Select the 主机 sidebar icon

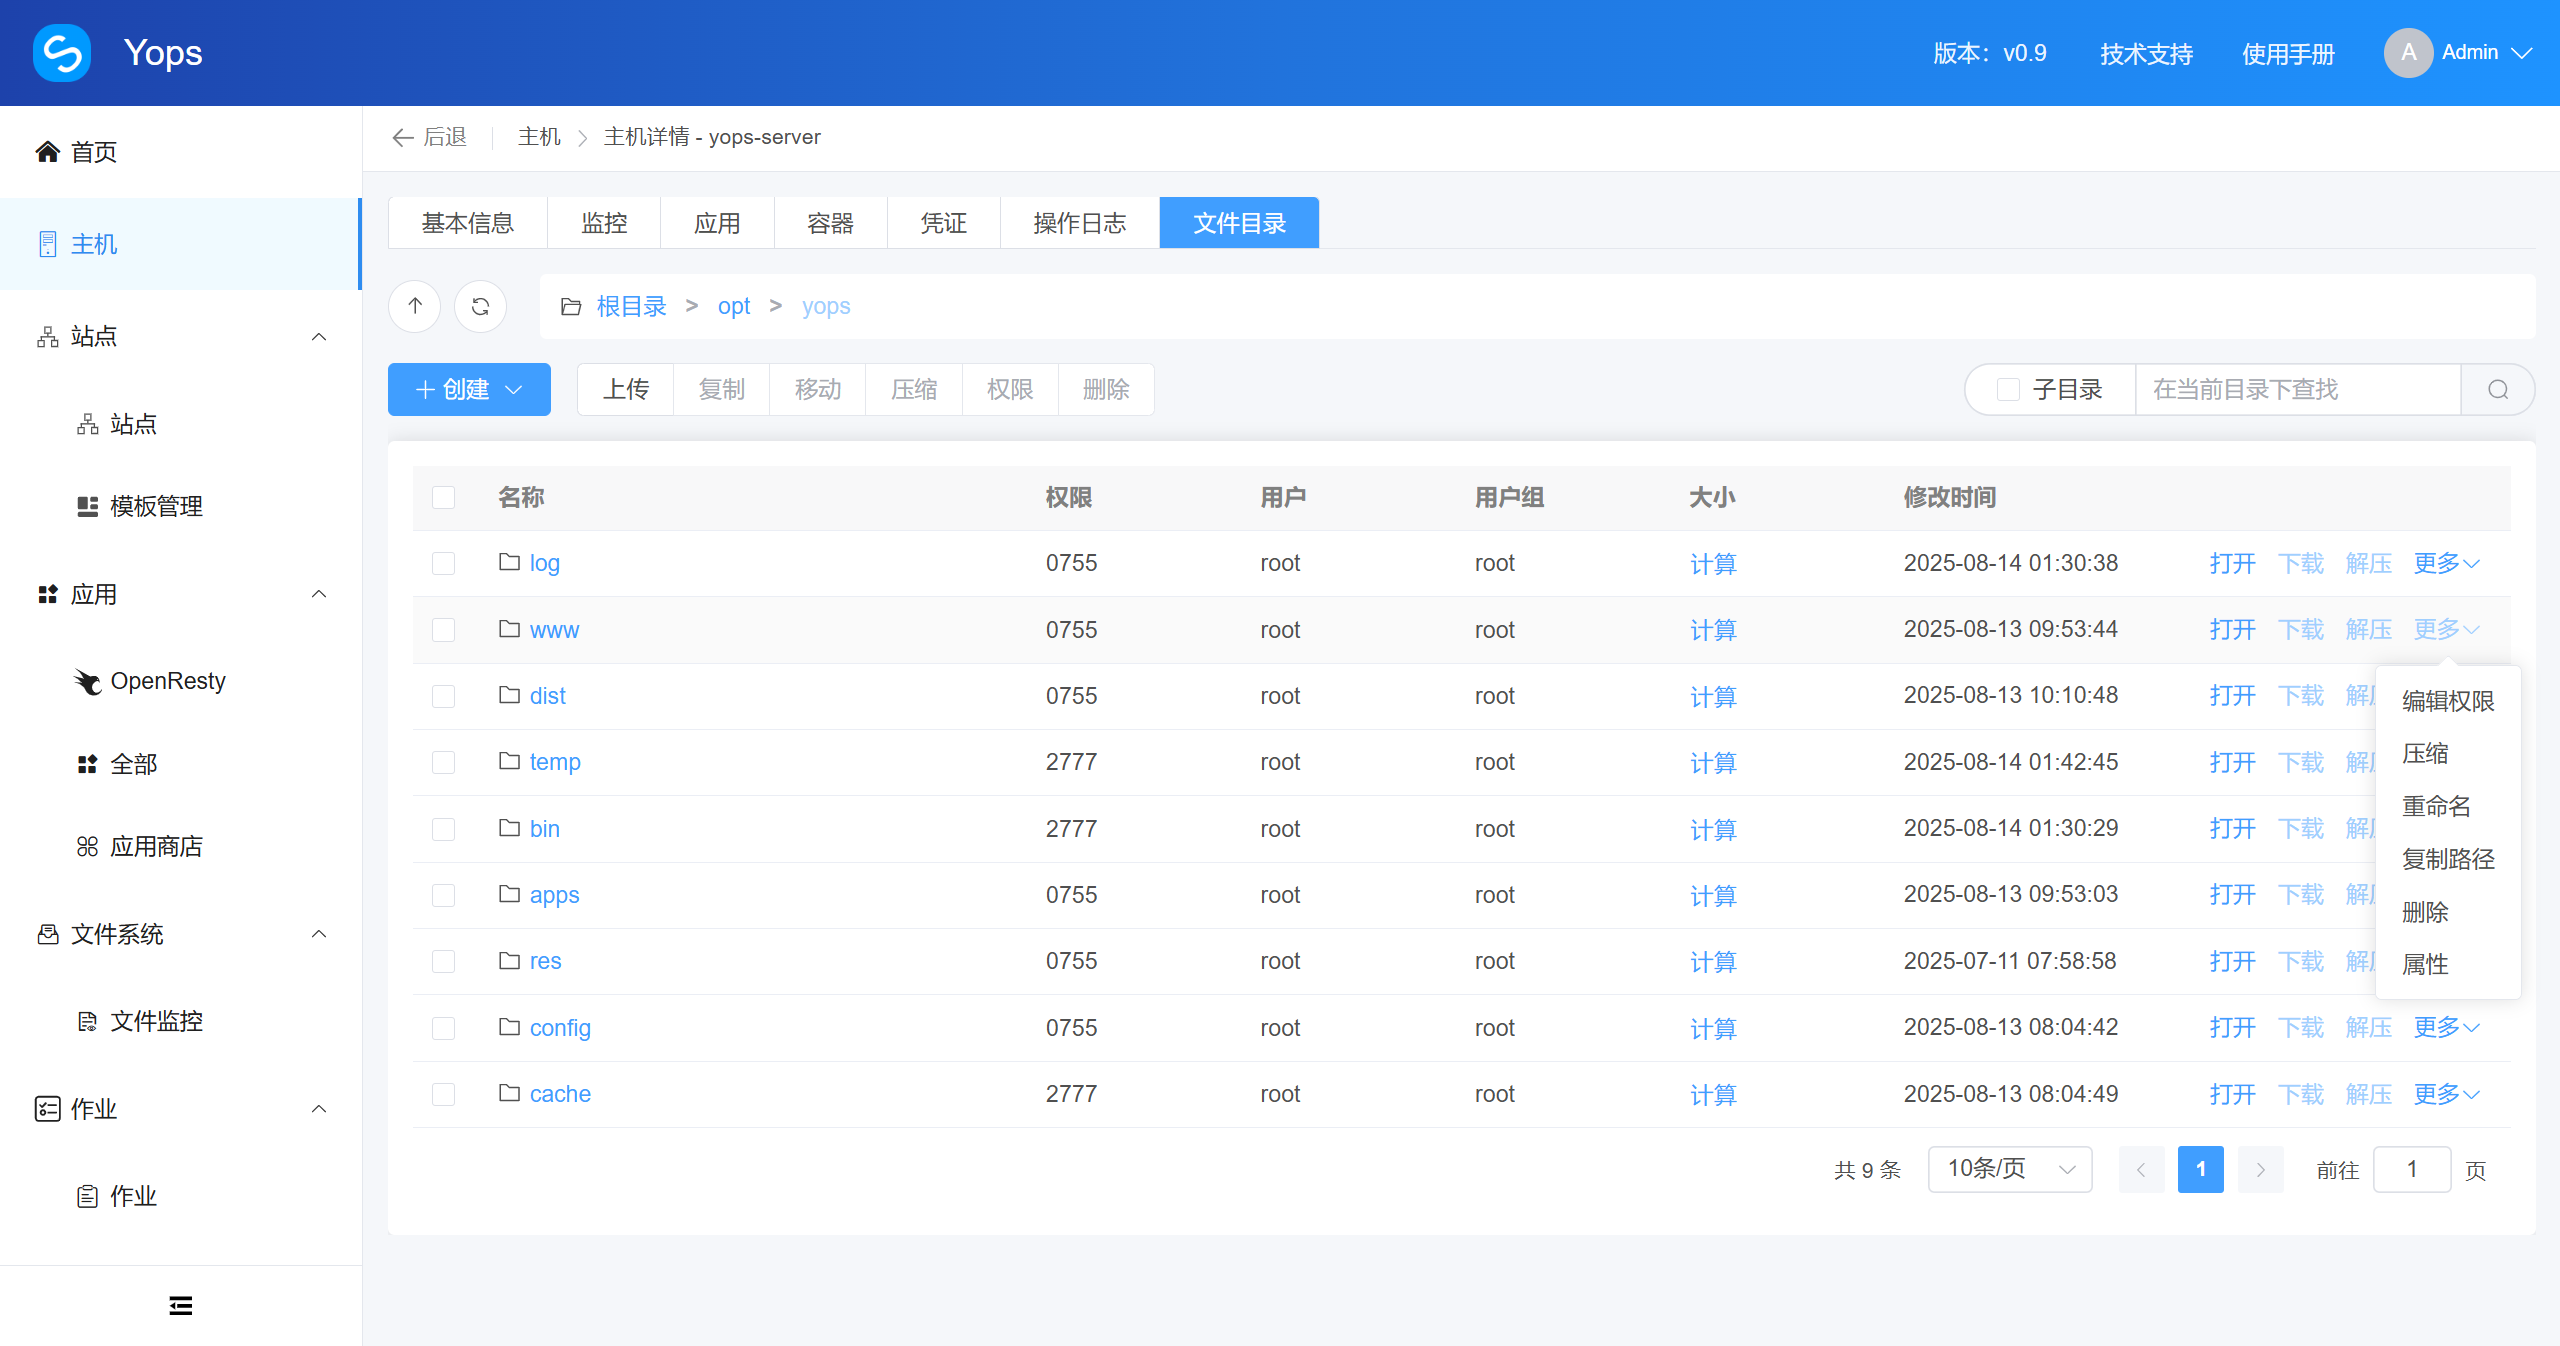47,244
